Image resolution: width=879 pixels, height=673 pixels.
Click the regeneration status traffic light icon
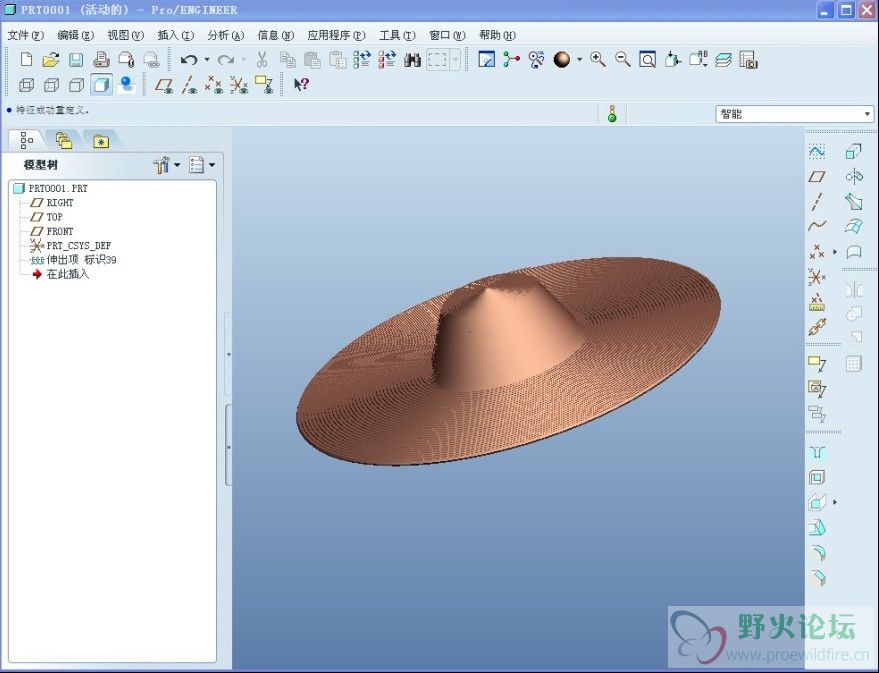(612, 114)
